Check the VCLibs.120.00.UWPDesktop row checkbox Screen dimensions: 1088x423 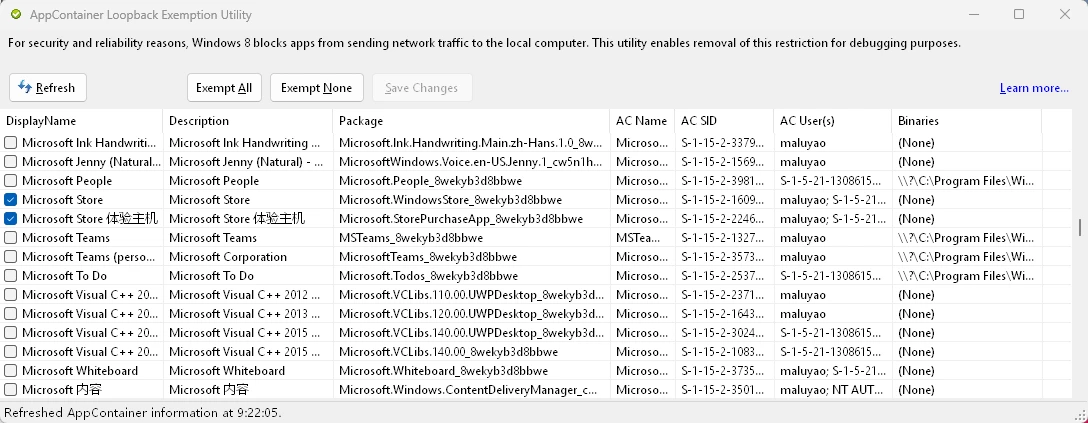[10, 313]
